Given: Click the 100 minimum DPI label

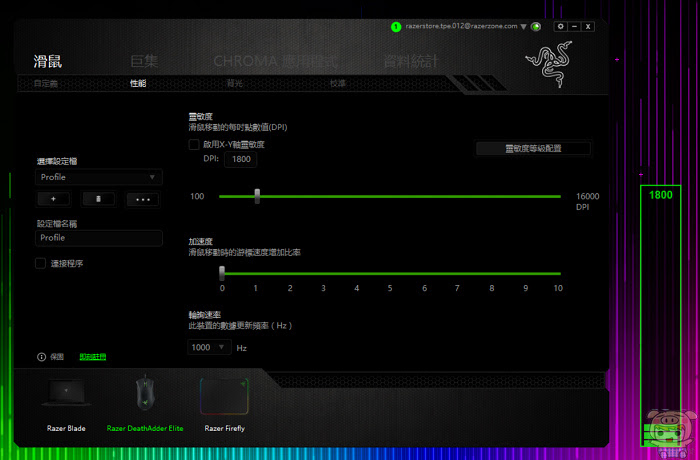Looking at the screenshot, I should click(197, 196).
